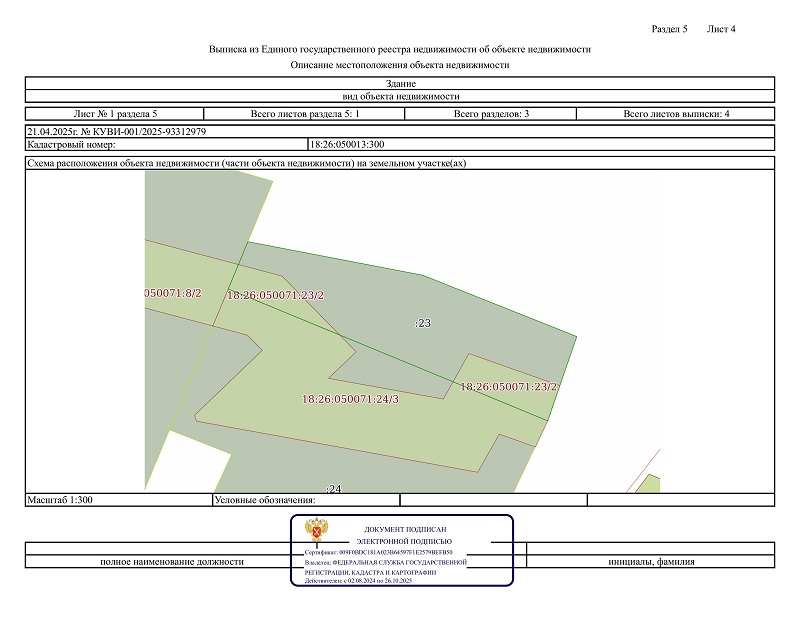Click 'ДОКУМЕНТ ПОДПИСАН' stamp heading
Image resolution: width=800 pixels, height=618 pixels.
coord(405,529)
